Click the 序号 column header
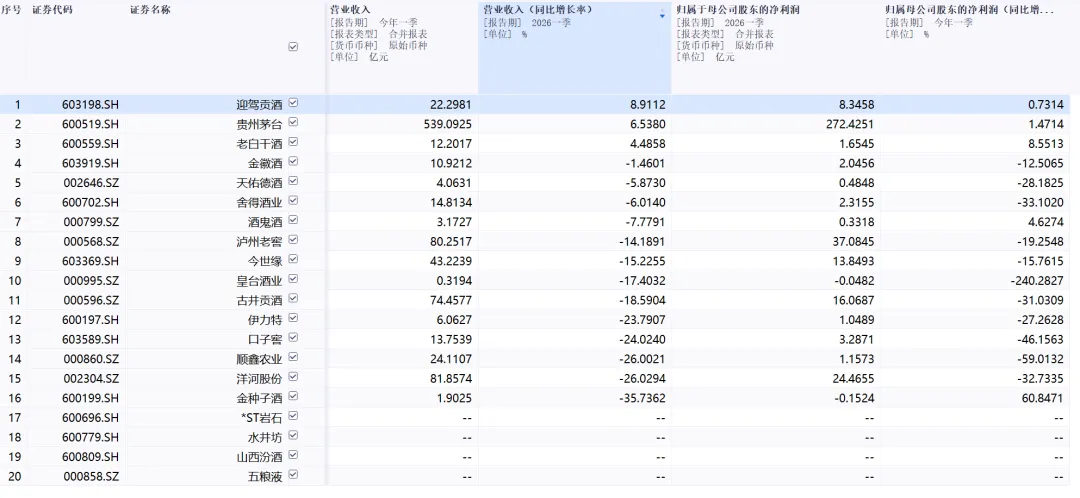Image resolution: width=1080 pixels, height=498 pixels. [x=12, y=10]
